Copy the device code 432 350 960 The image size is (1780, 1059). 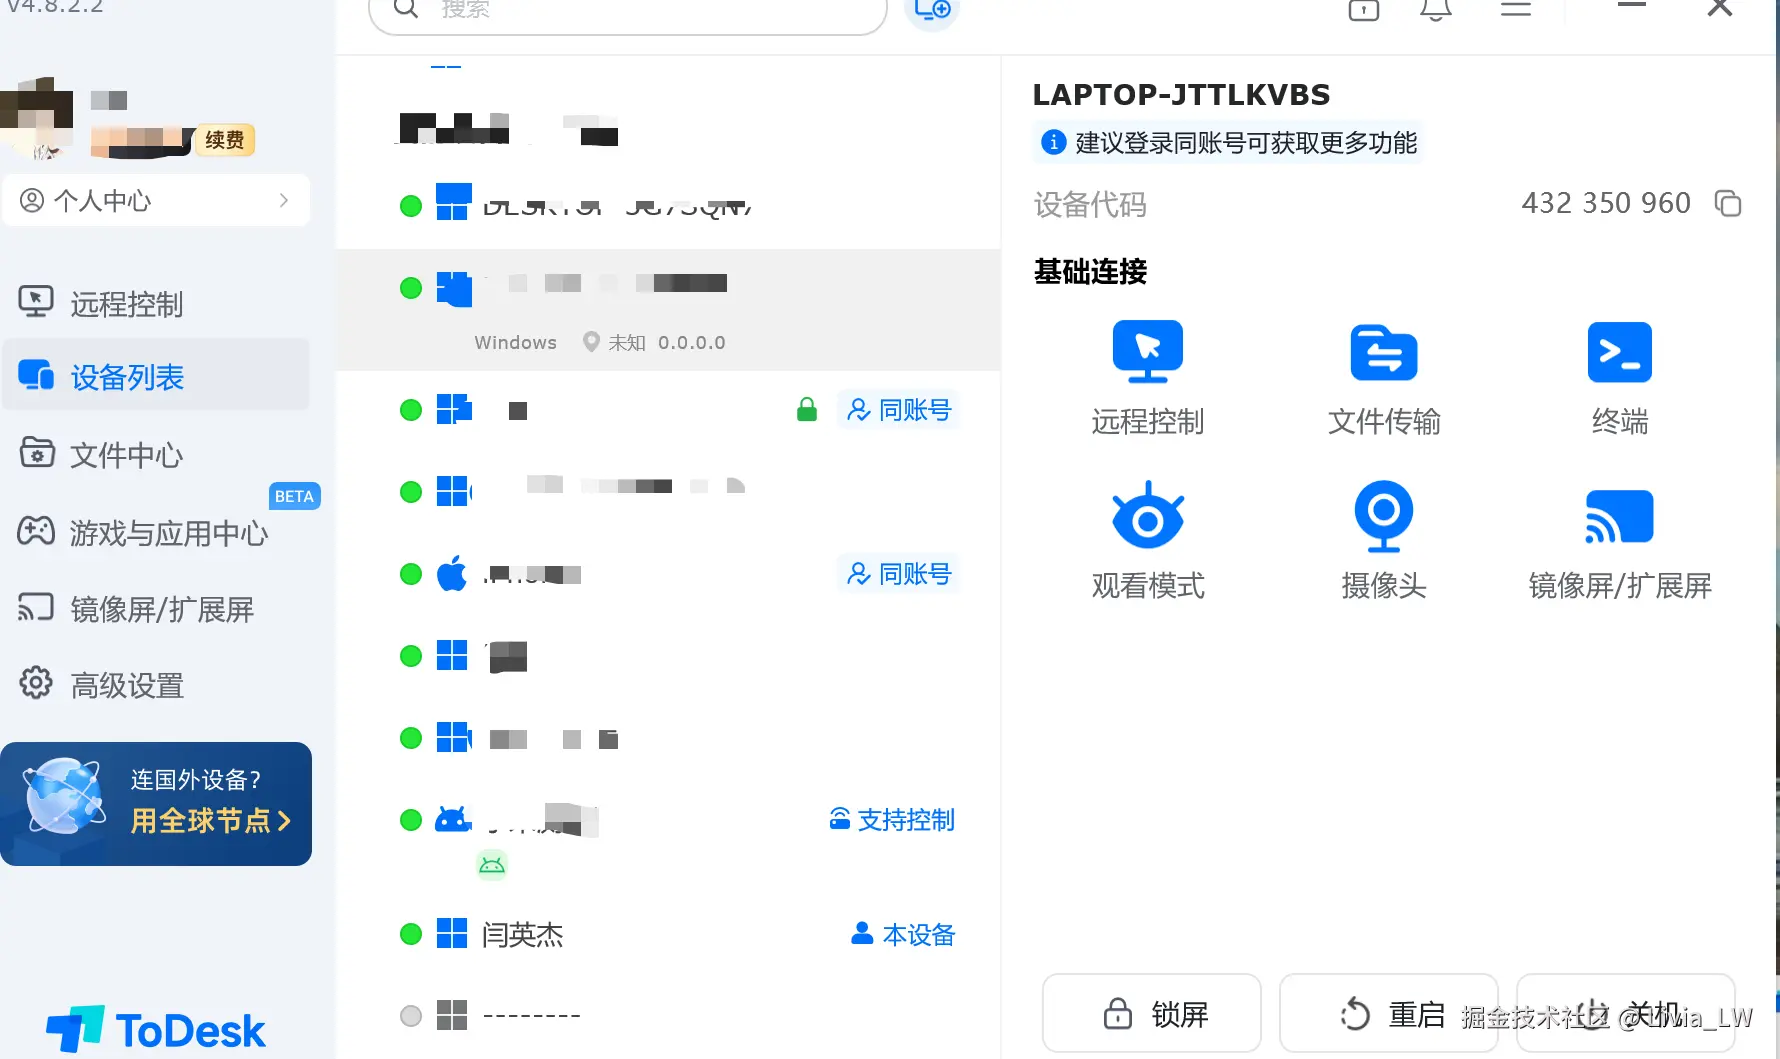tap(1728, 203)
